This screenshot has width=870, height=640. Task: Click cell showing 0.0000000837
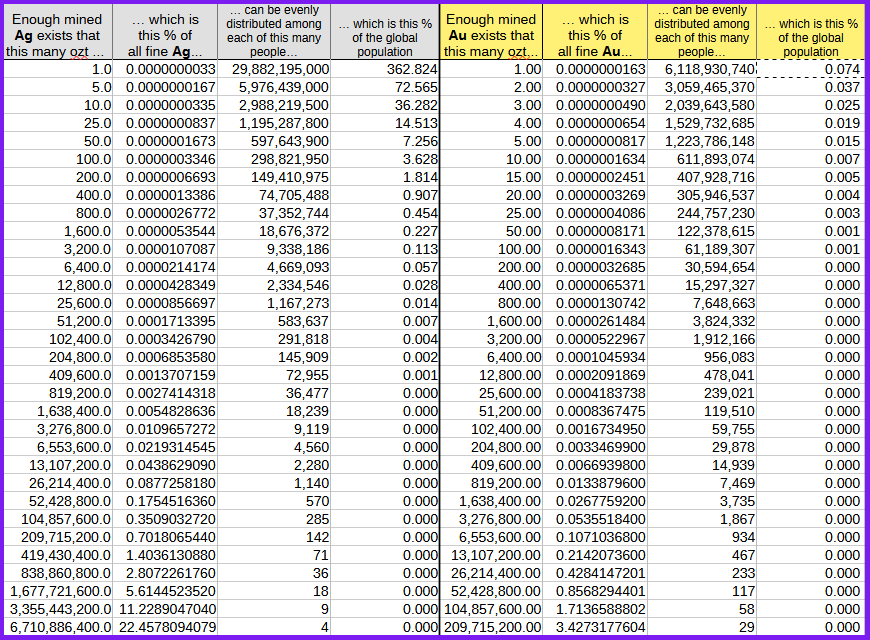click(x=165, y=123)
